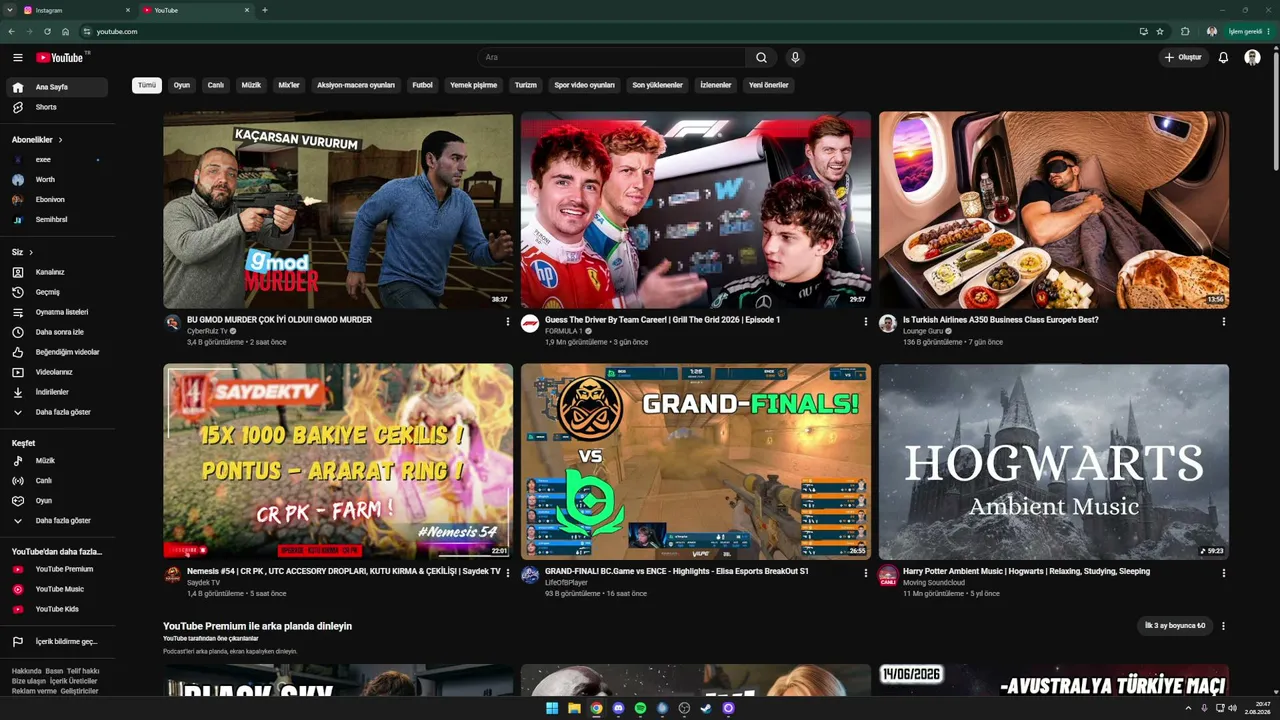This screenshot has height=720, width=1280.
Task: Open Oyun under Keşfet
Action: [57, 501]
